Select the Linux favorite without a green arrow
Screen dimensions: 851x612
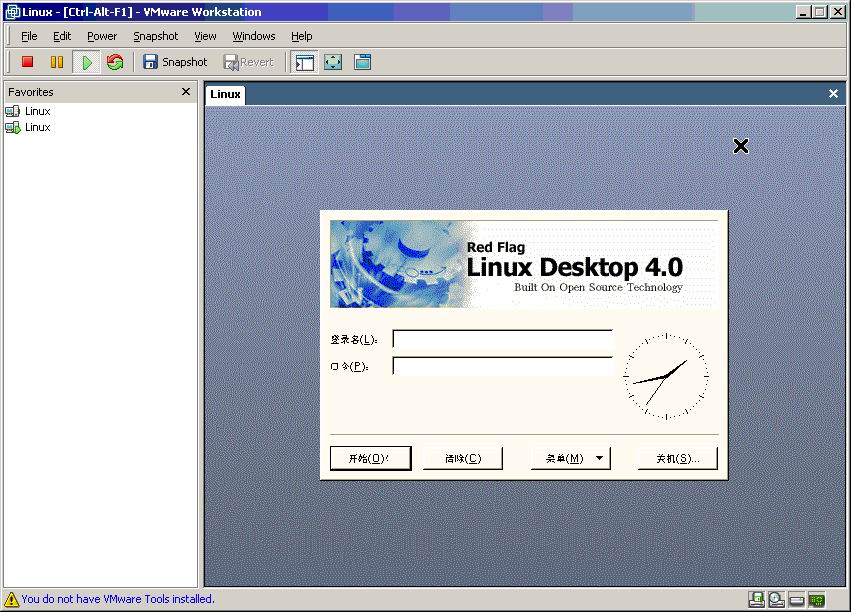point(28,111)
